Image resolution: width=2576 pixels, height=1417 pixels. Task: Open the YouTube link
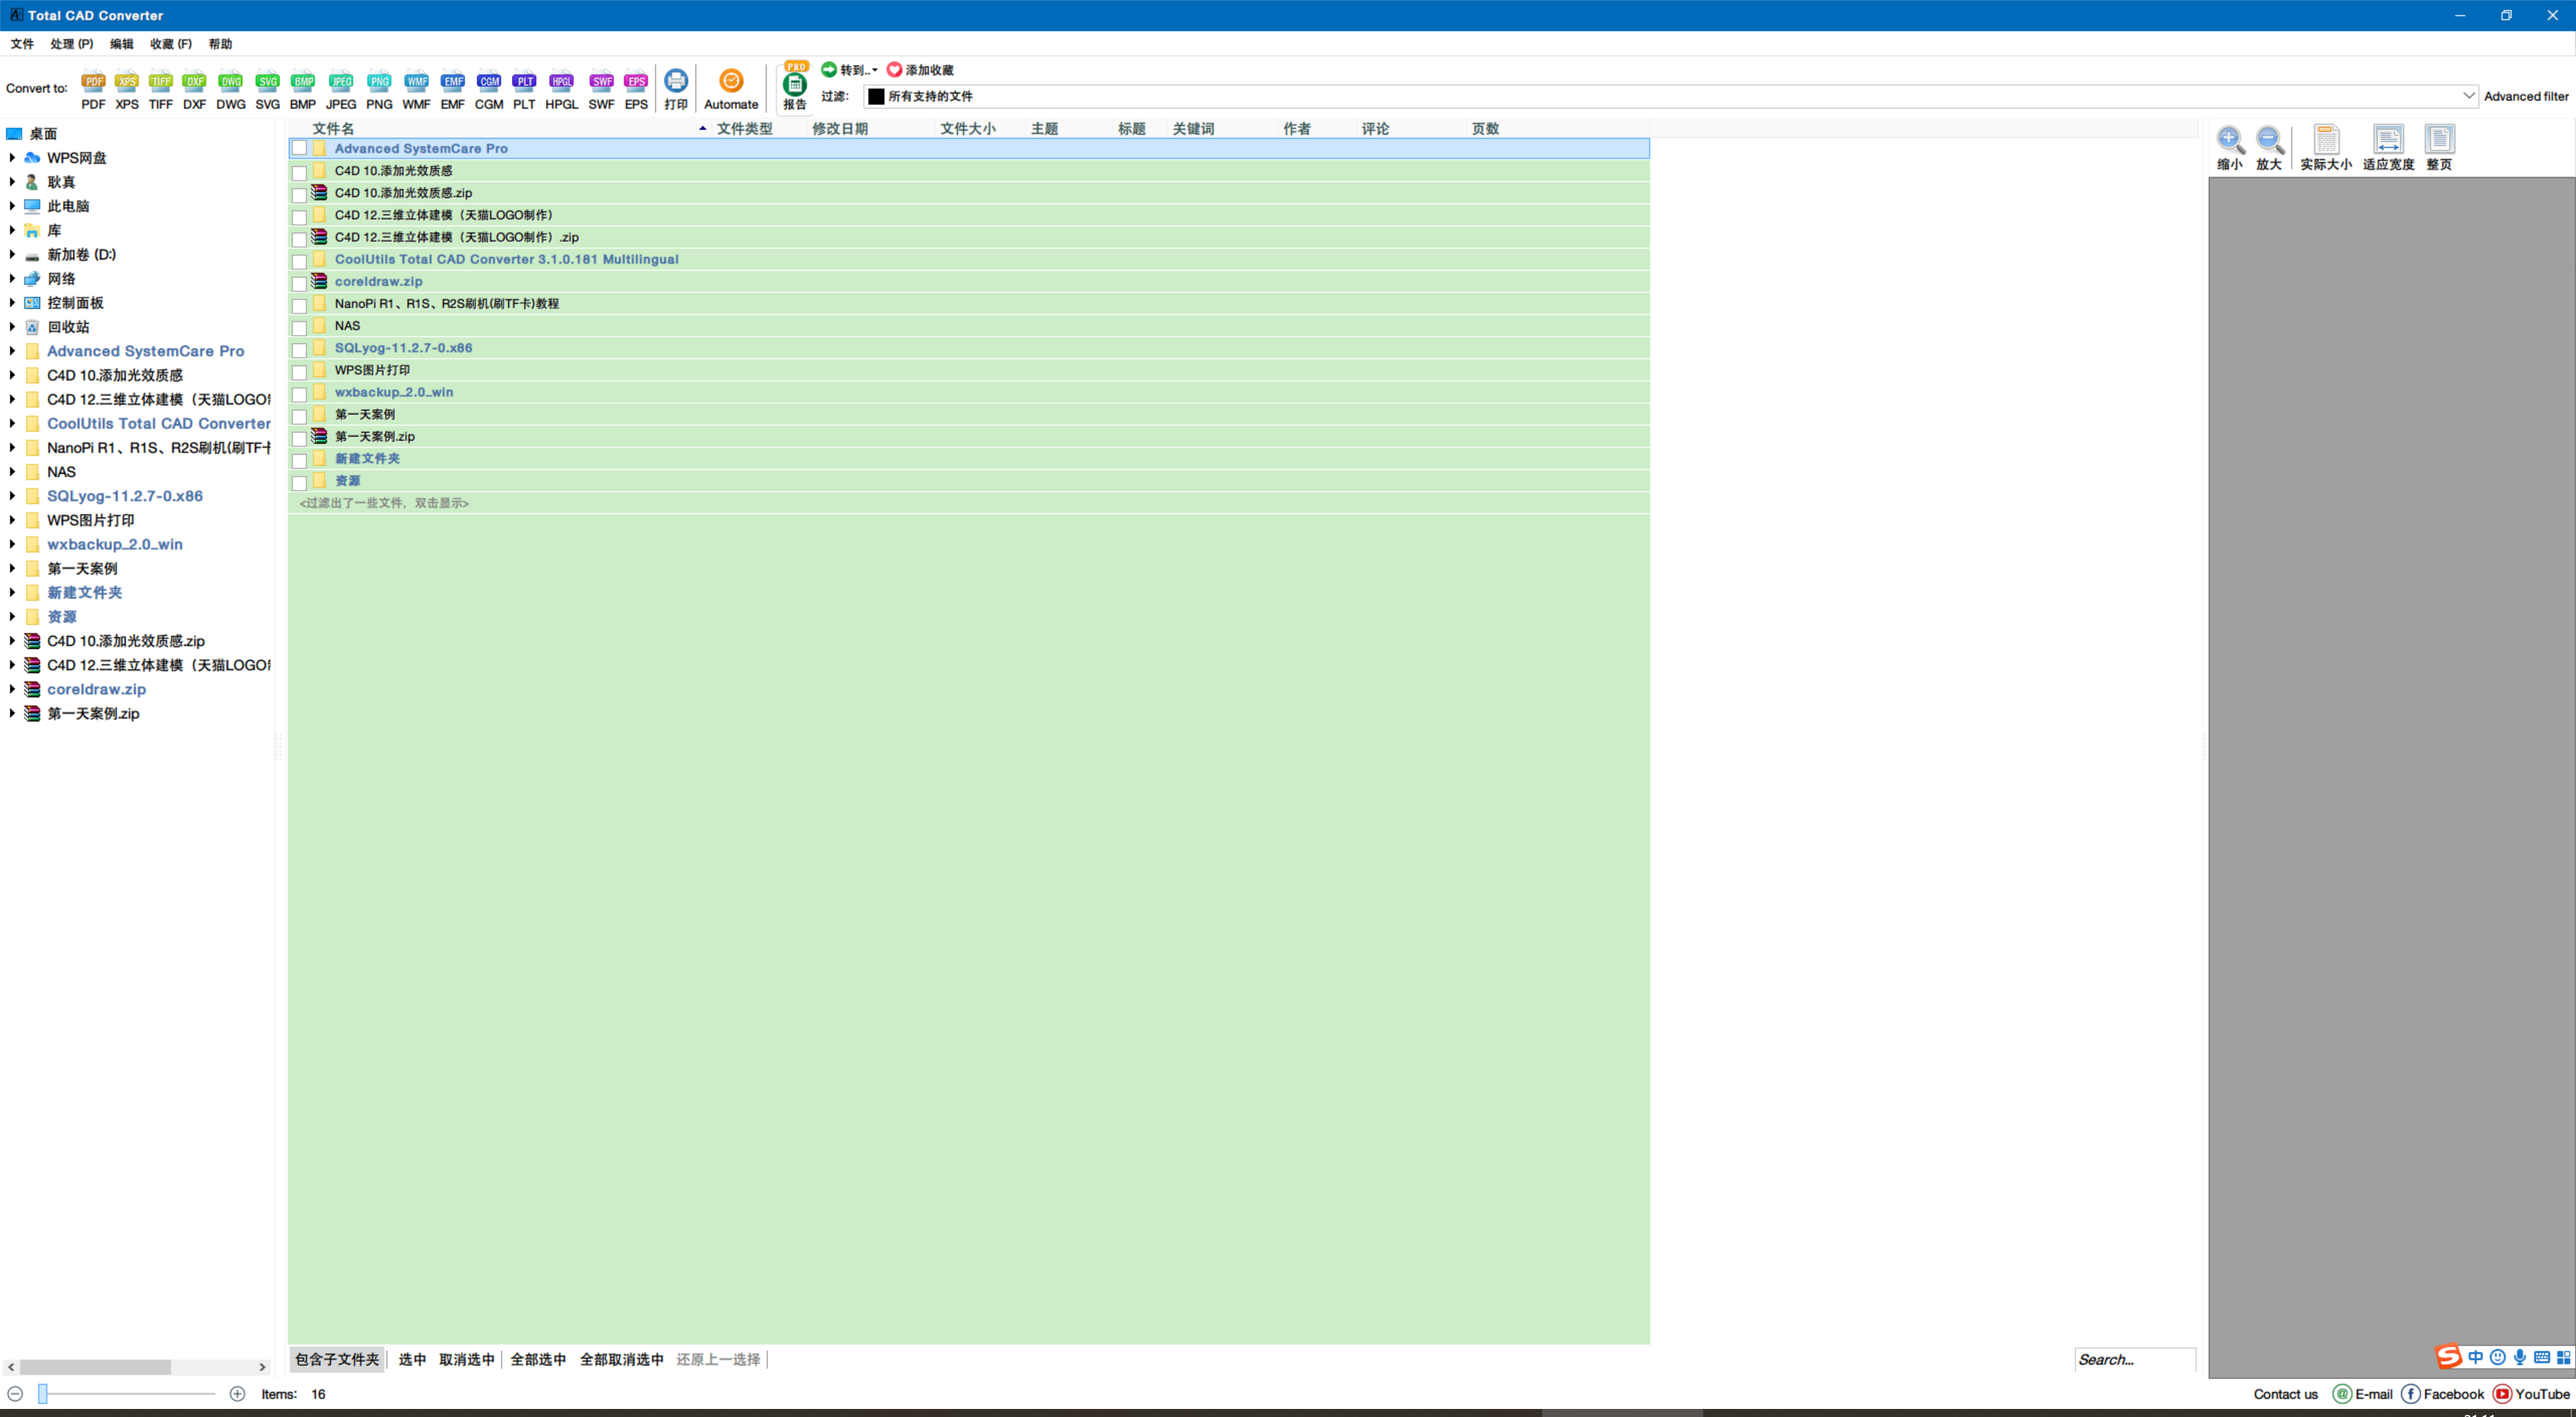(2531, 1394)
